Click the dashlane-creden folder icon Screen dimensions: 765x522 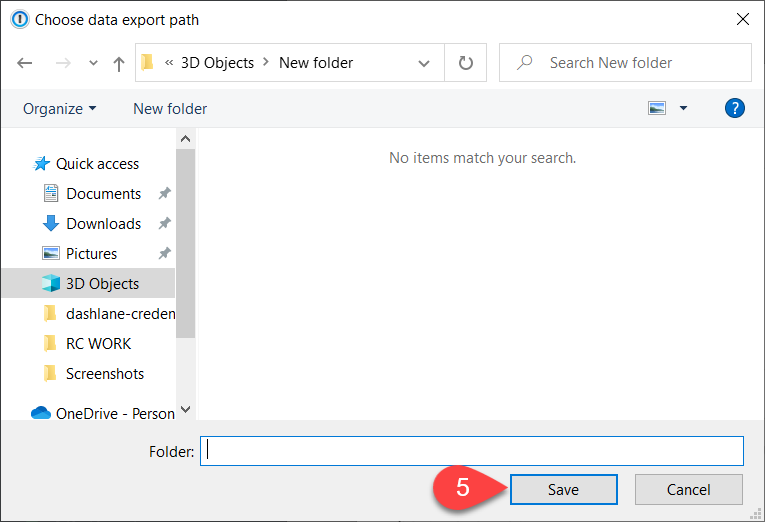(x=50, y=313)
